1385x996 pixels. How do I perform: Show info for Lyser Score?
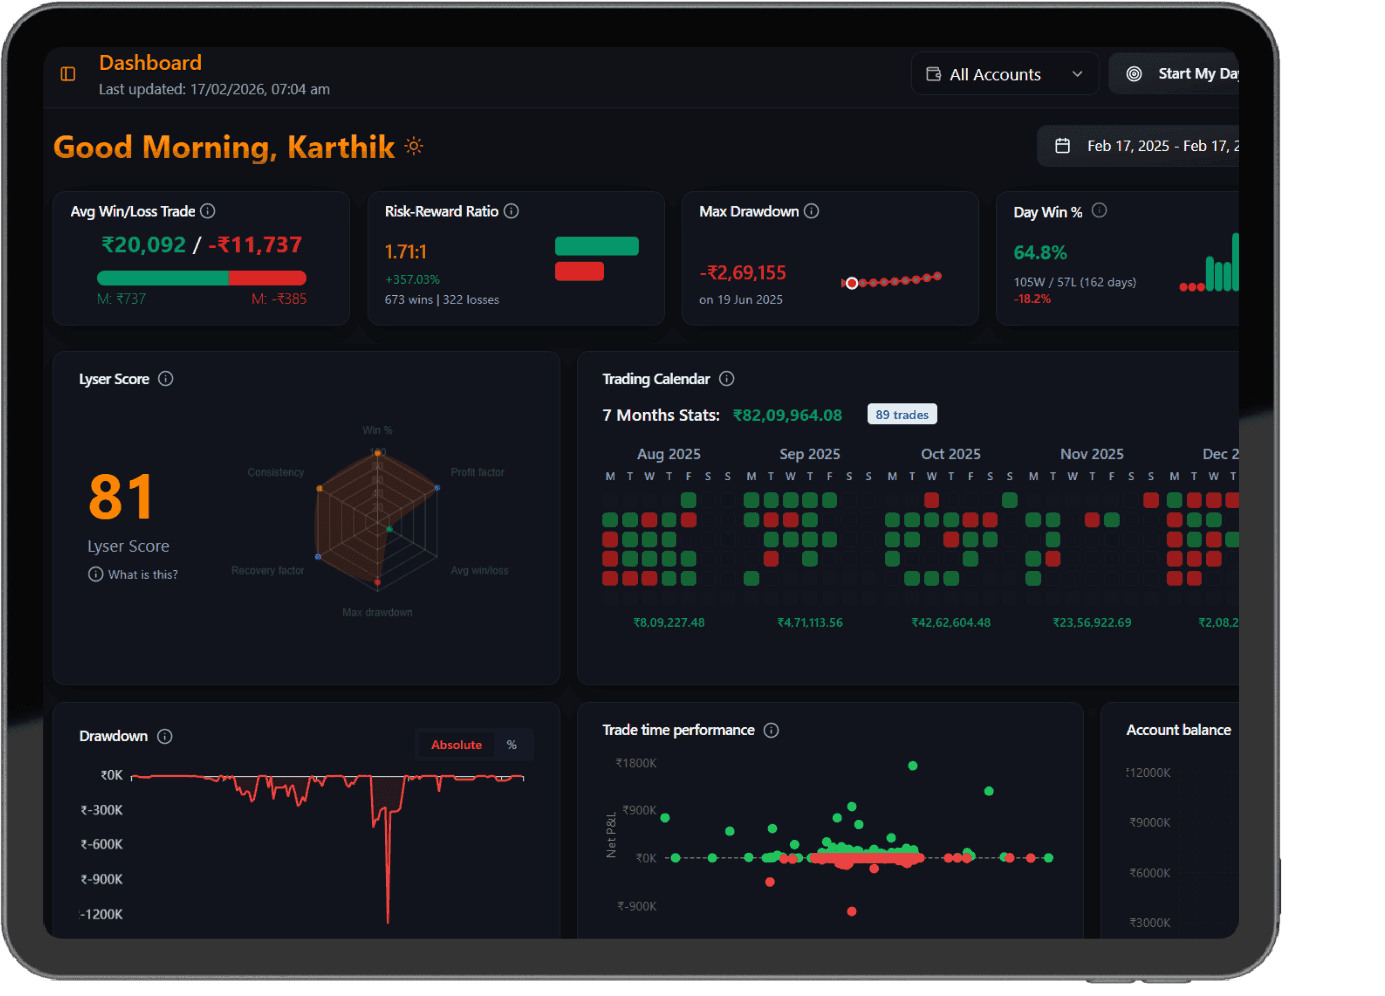(x=166, y=379)
